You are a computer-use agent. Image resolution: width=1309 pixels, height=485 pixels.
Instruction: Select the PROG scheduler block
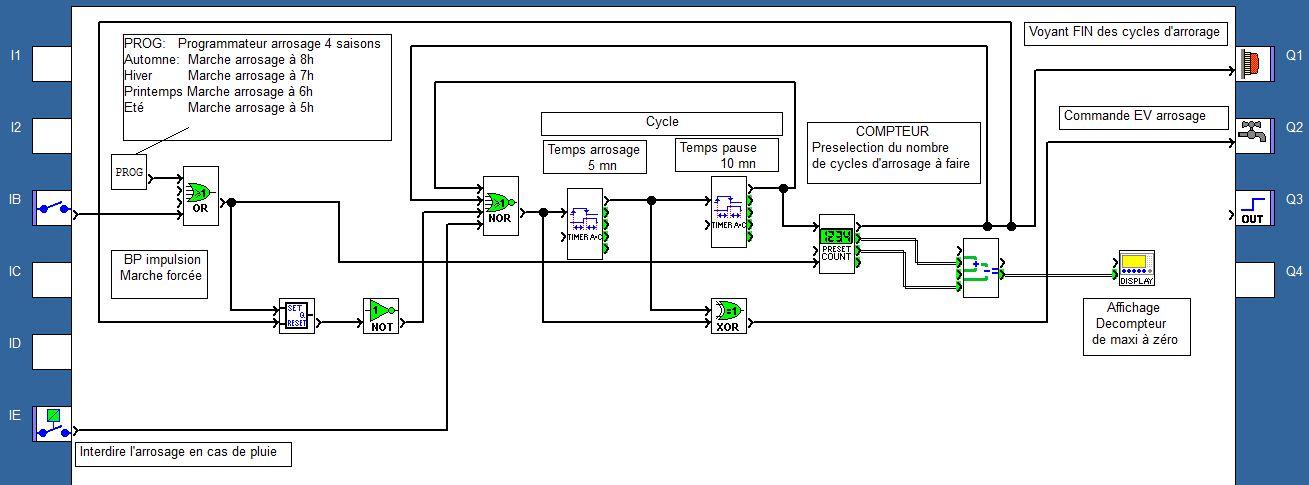tap(128, 172)
